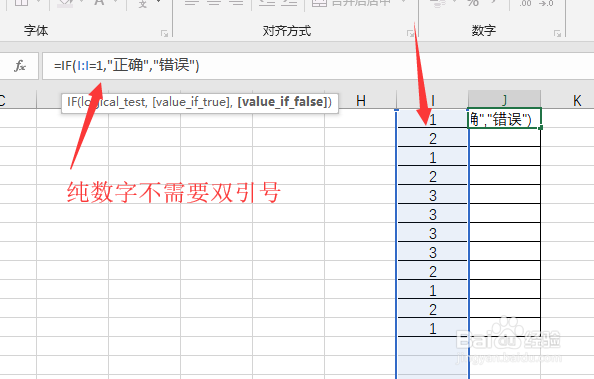
Task: Select column I by its header
Action: (x=432, y=100)
